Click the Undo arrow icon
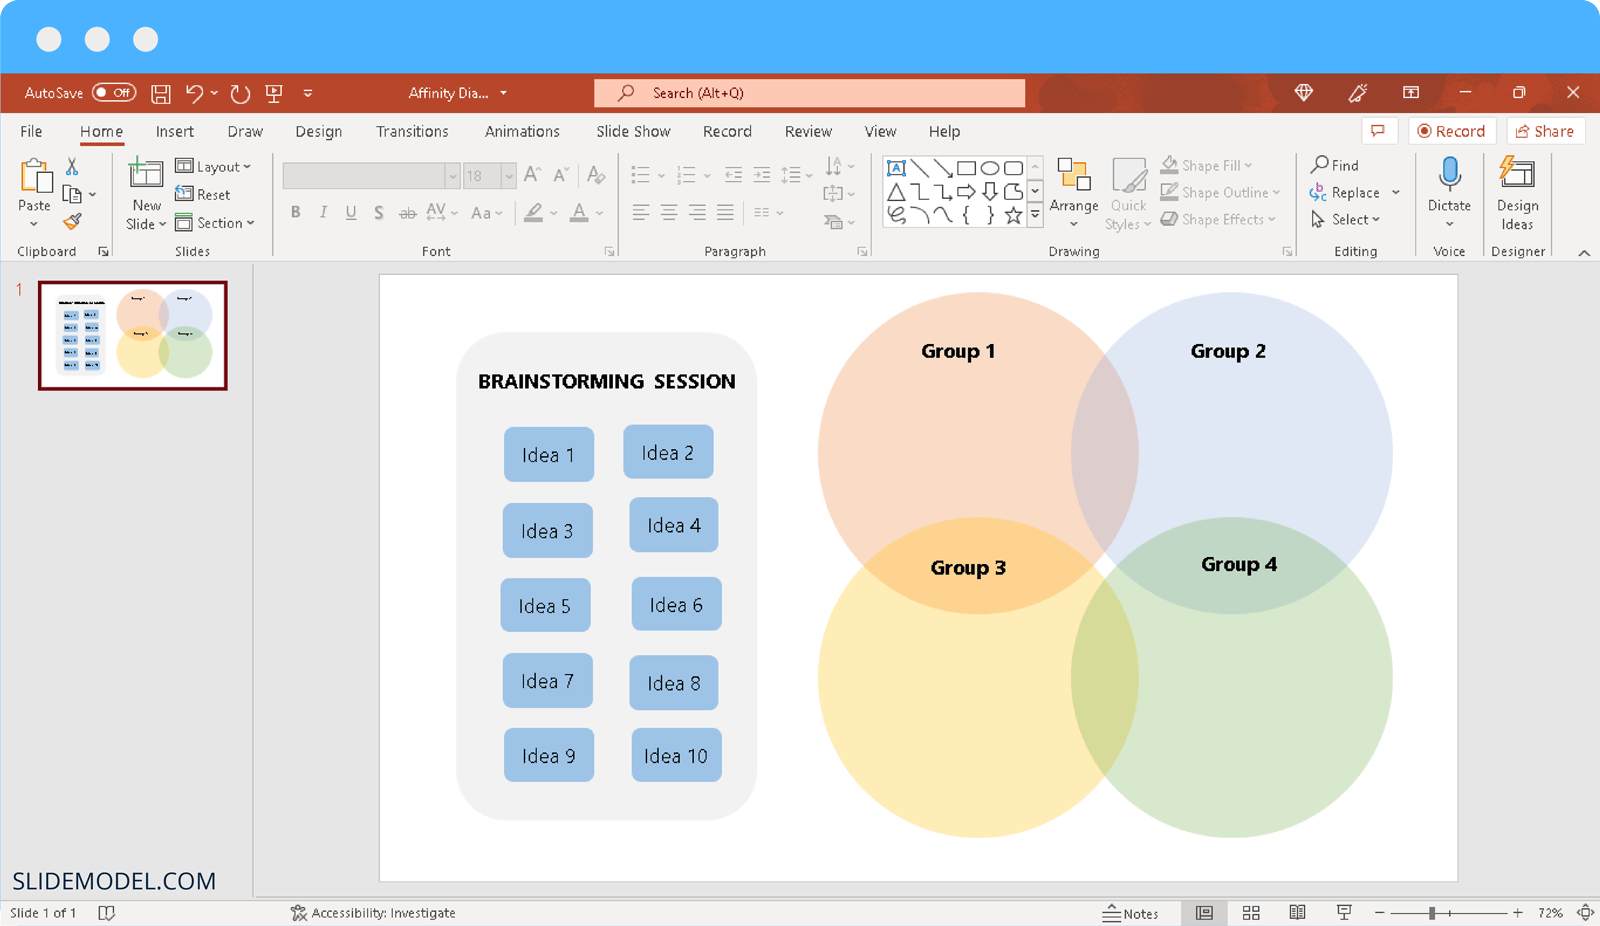1600x926 pixels. pyautogui.click(x=194, y=93)
